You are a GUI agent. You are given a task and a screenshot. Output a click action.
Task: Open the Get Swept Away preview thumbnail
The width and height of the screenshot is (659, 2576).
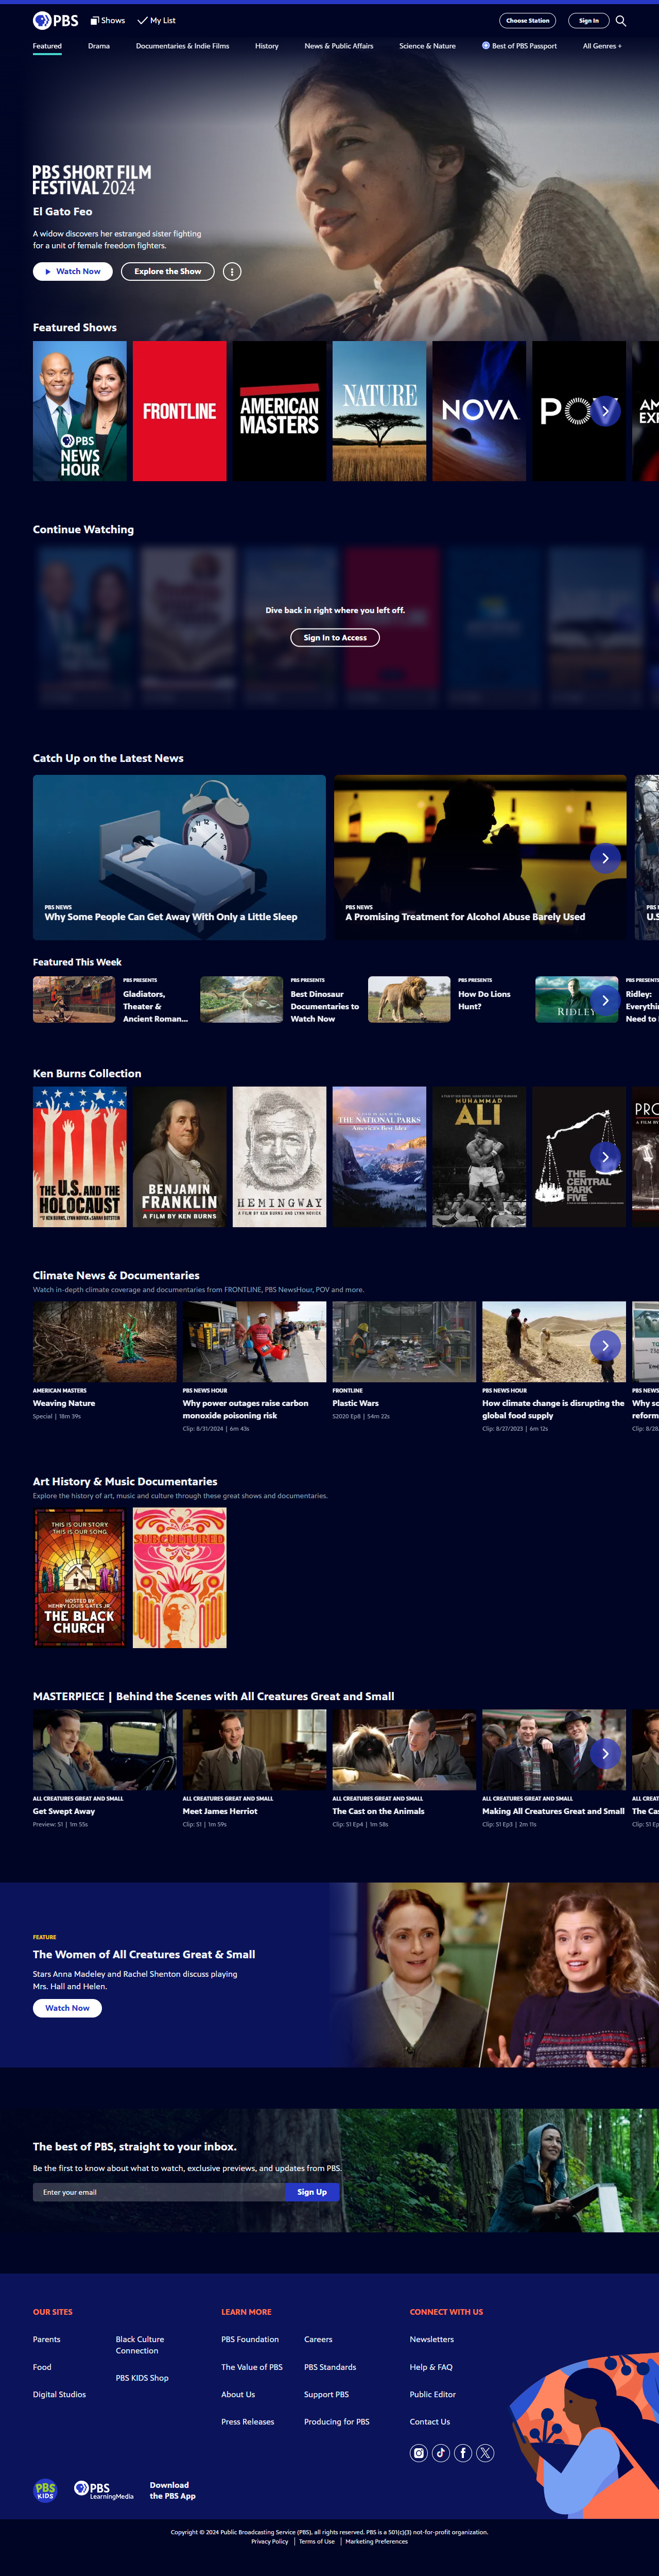105,1750
